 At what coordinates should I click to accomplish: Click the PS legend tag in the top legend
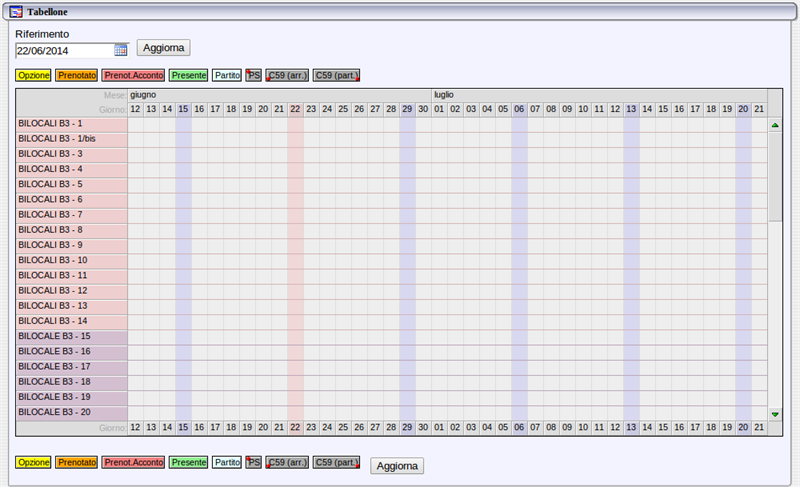tap(254, 75)
